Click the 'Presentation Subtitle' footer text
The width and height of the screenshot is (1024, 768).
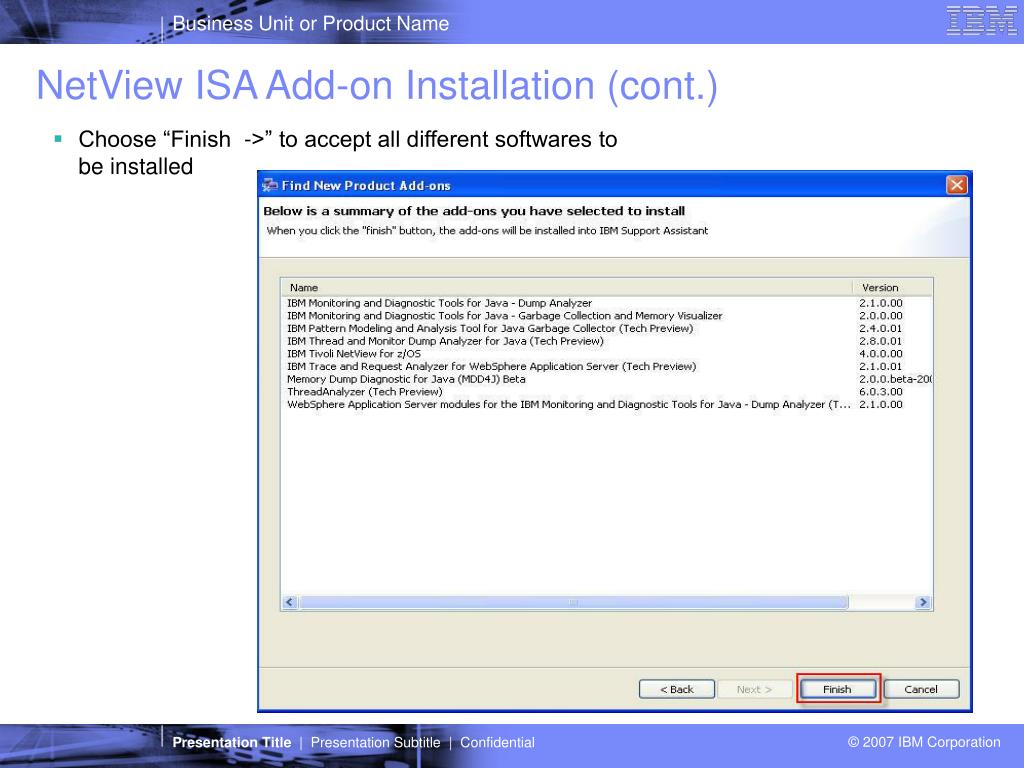pos(376,743)
